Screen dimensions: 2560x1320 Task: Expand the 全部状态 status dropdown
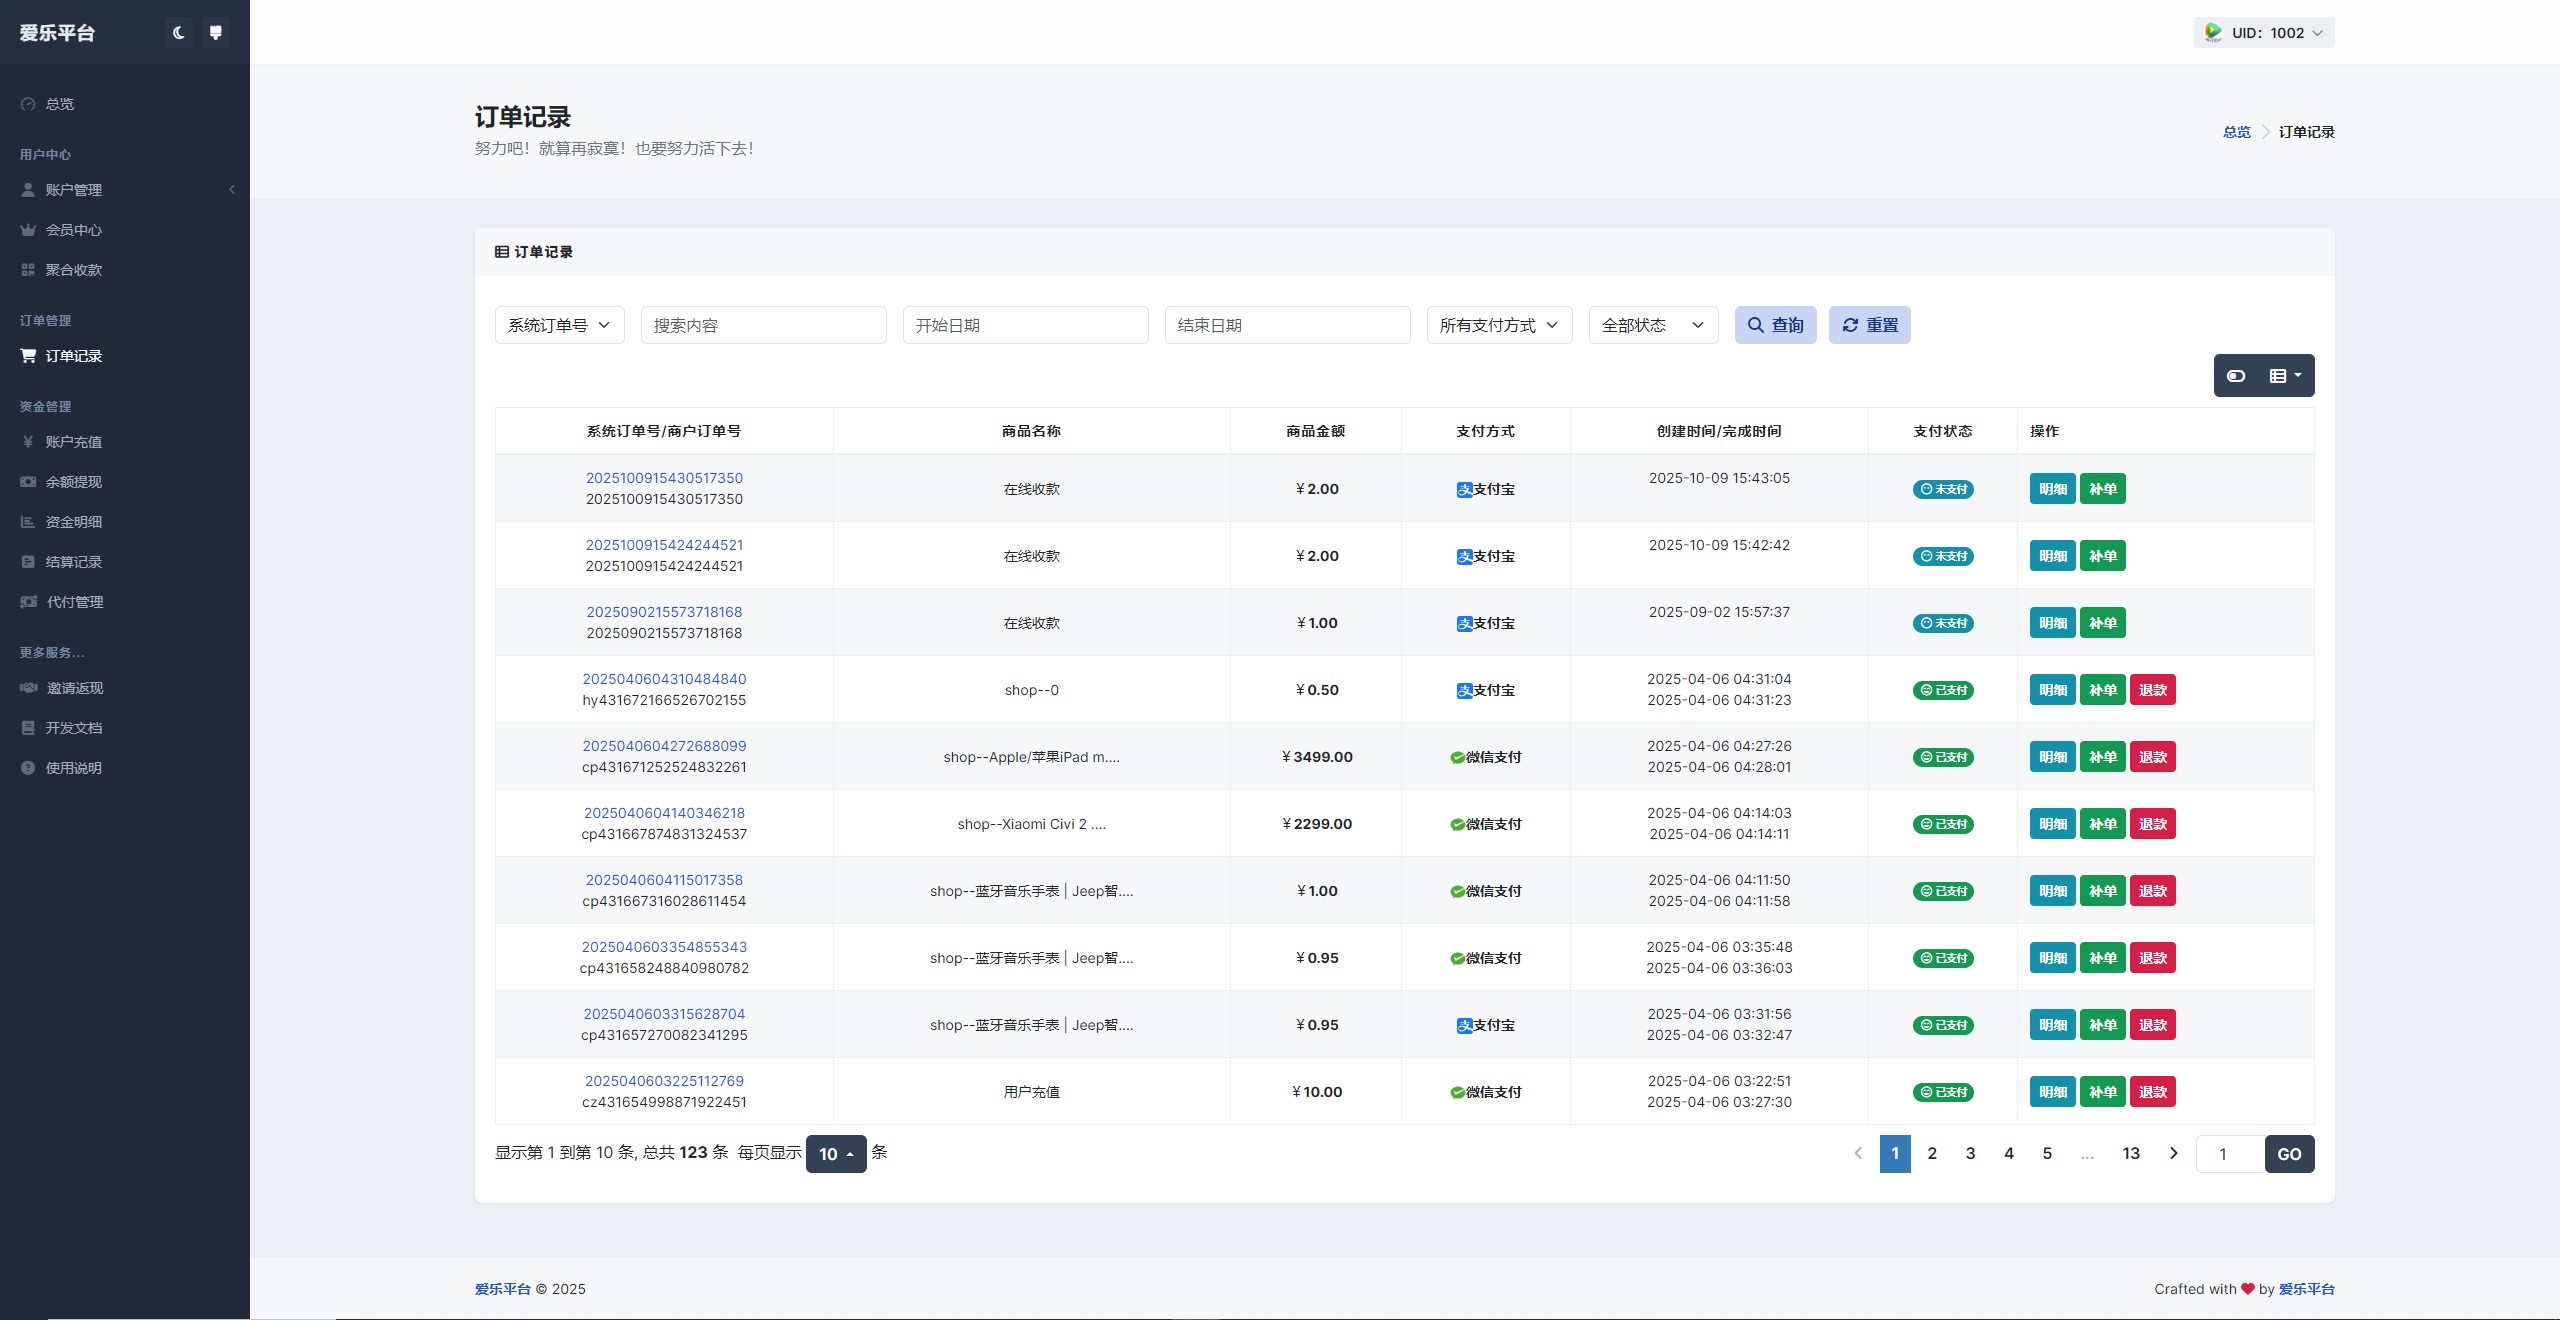[1652, 325]
